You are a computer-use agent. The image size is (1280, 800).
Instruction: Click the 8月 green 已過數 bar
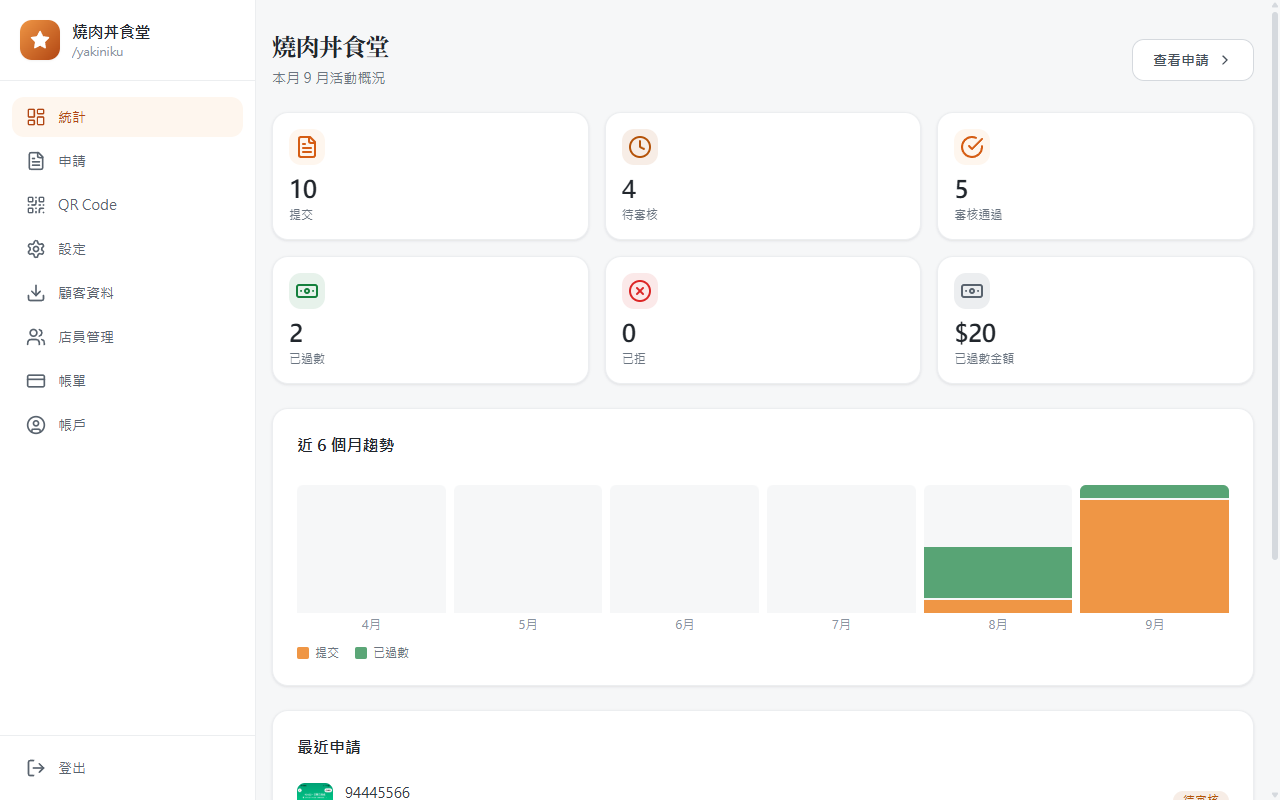tap(998, 572)
